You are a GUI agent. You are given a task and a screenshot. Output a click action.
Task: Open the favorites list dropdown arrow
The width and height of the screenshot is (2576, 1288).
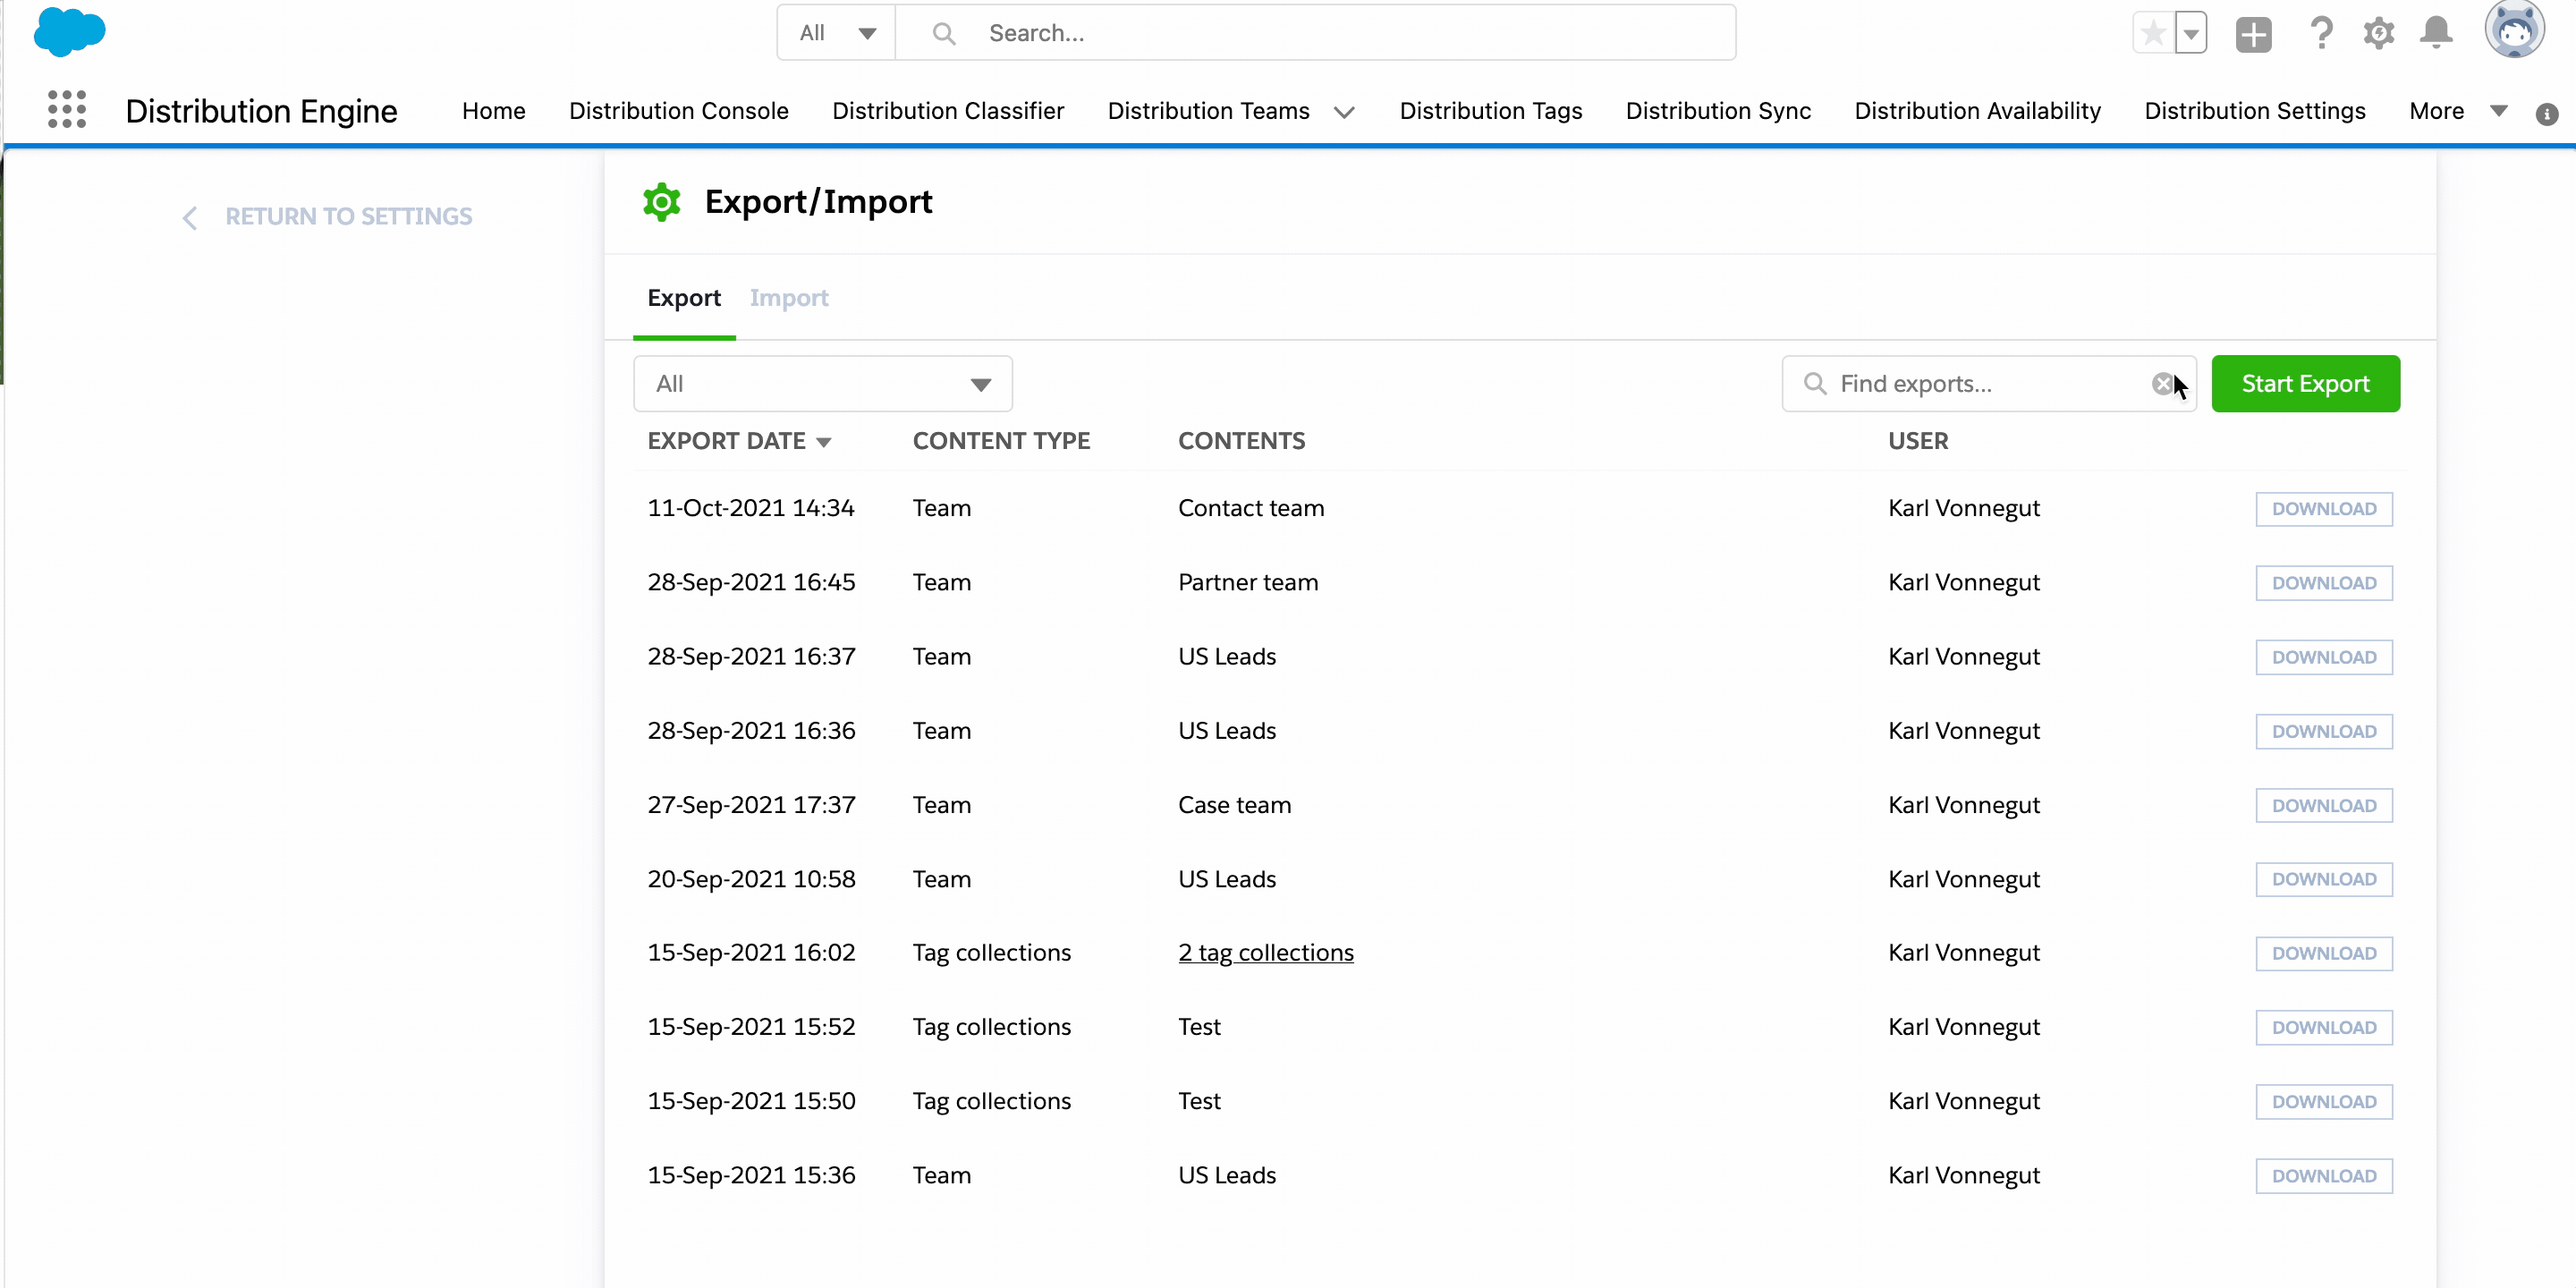point(2190,34)
